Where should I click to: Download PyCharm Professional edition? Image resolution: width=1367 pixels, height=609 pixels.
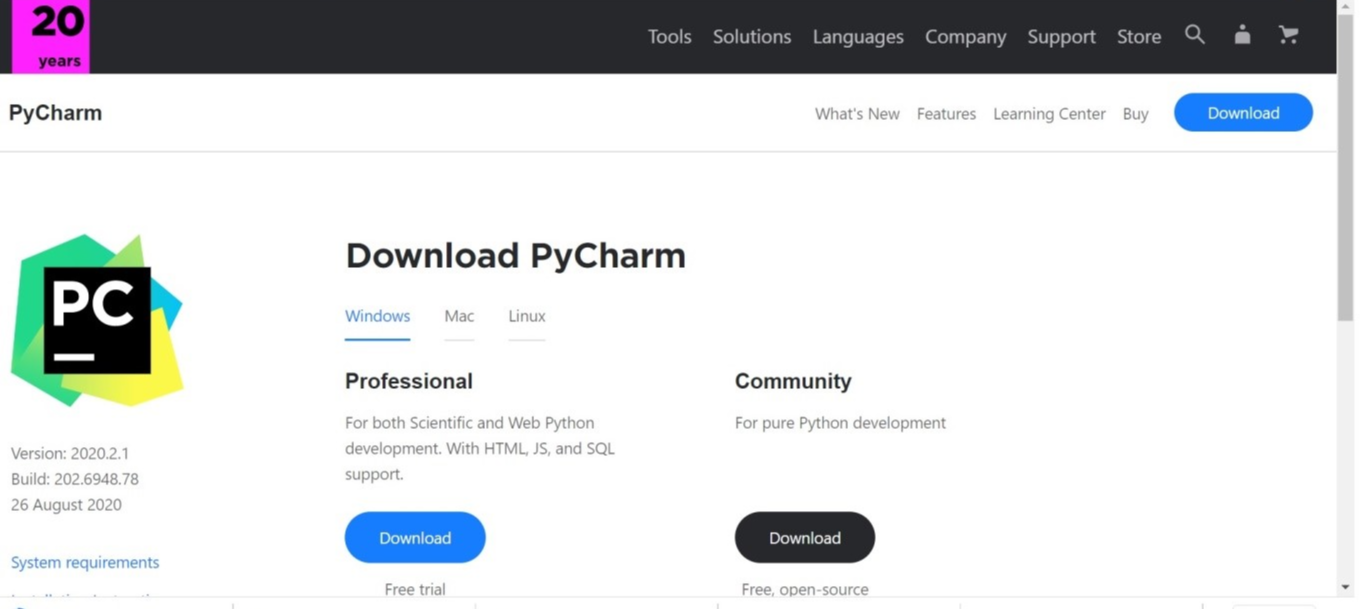[x=415, y=538]
